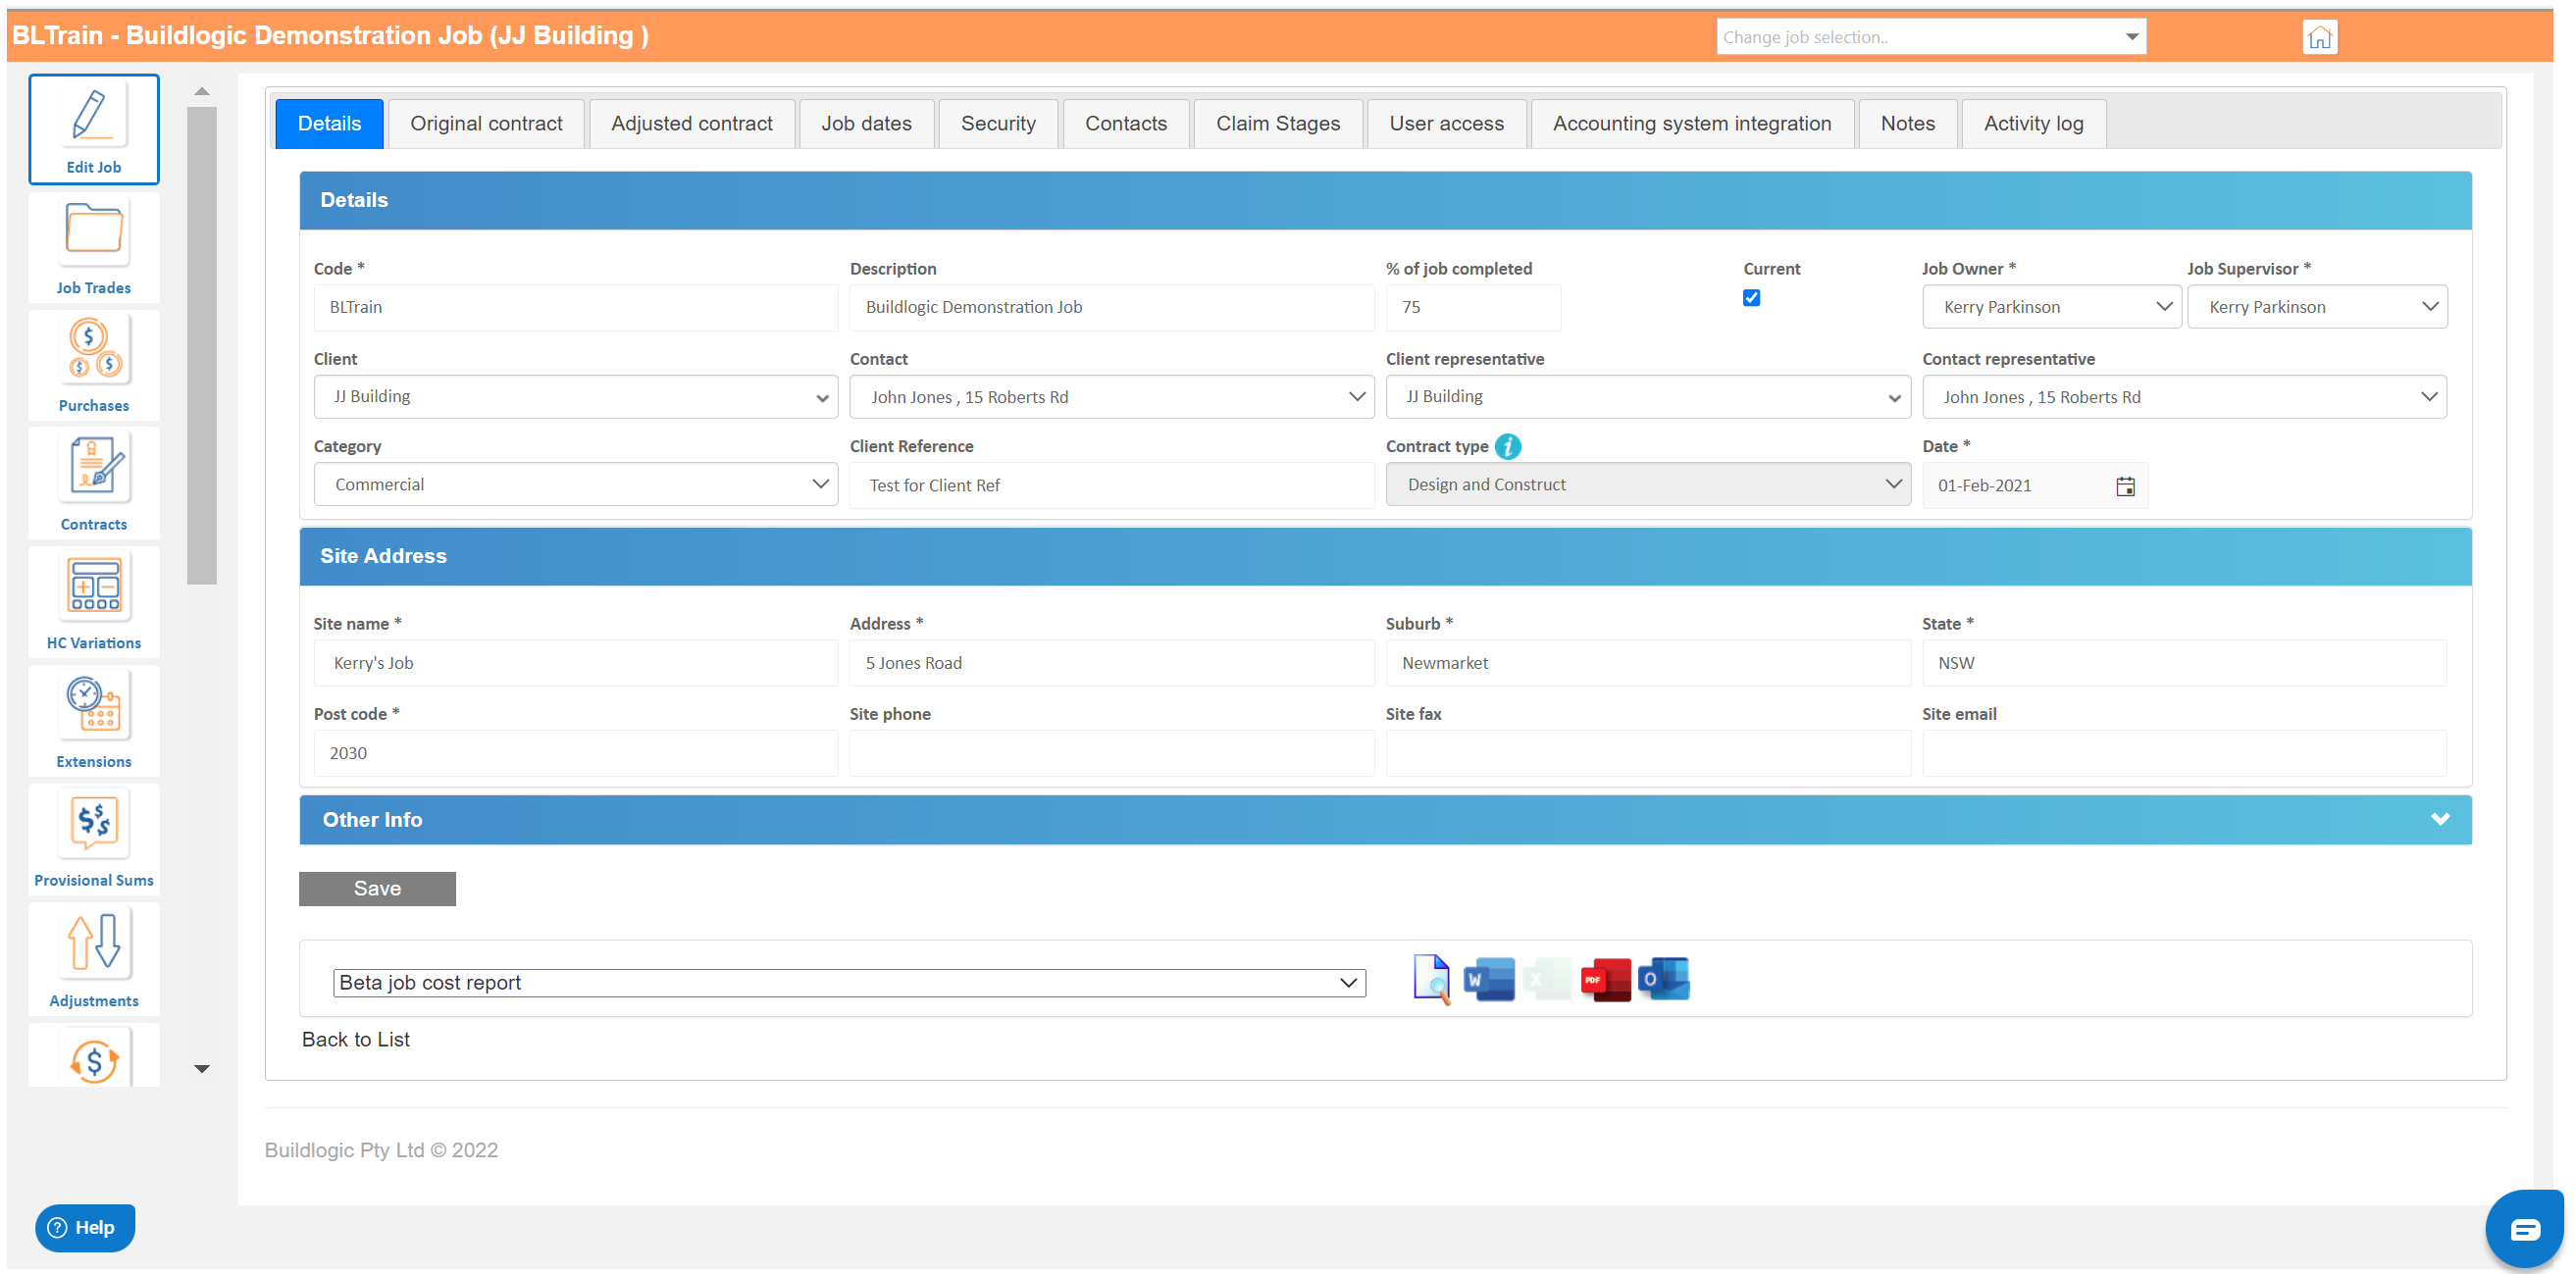The image size is (2576, 1274).
Task: Click the Back to List link
Action: (355, 1040)
